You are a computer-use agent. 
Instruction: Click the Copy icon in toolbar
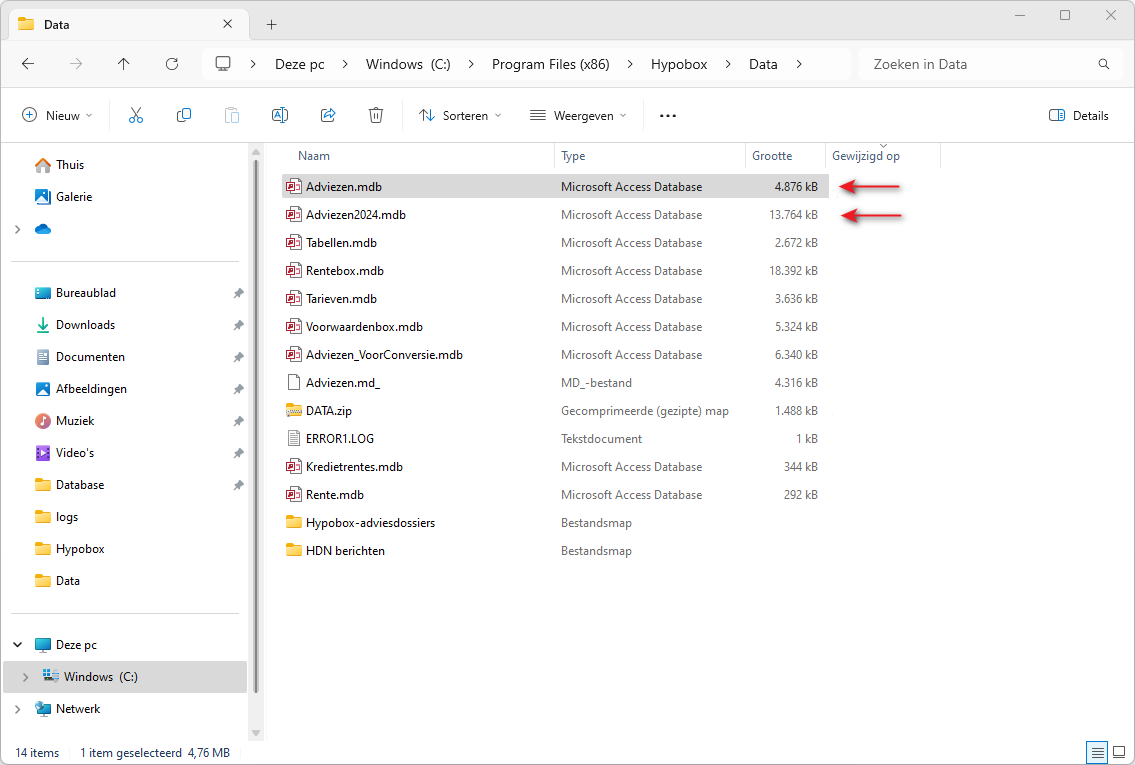[184, 115]
